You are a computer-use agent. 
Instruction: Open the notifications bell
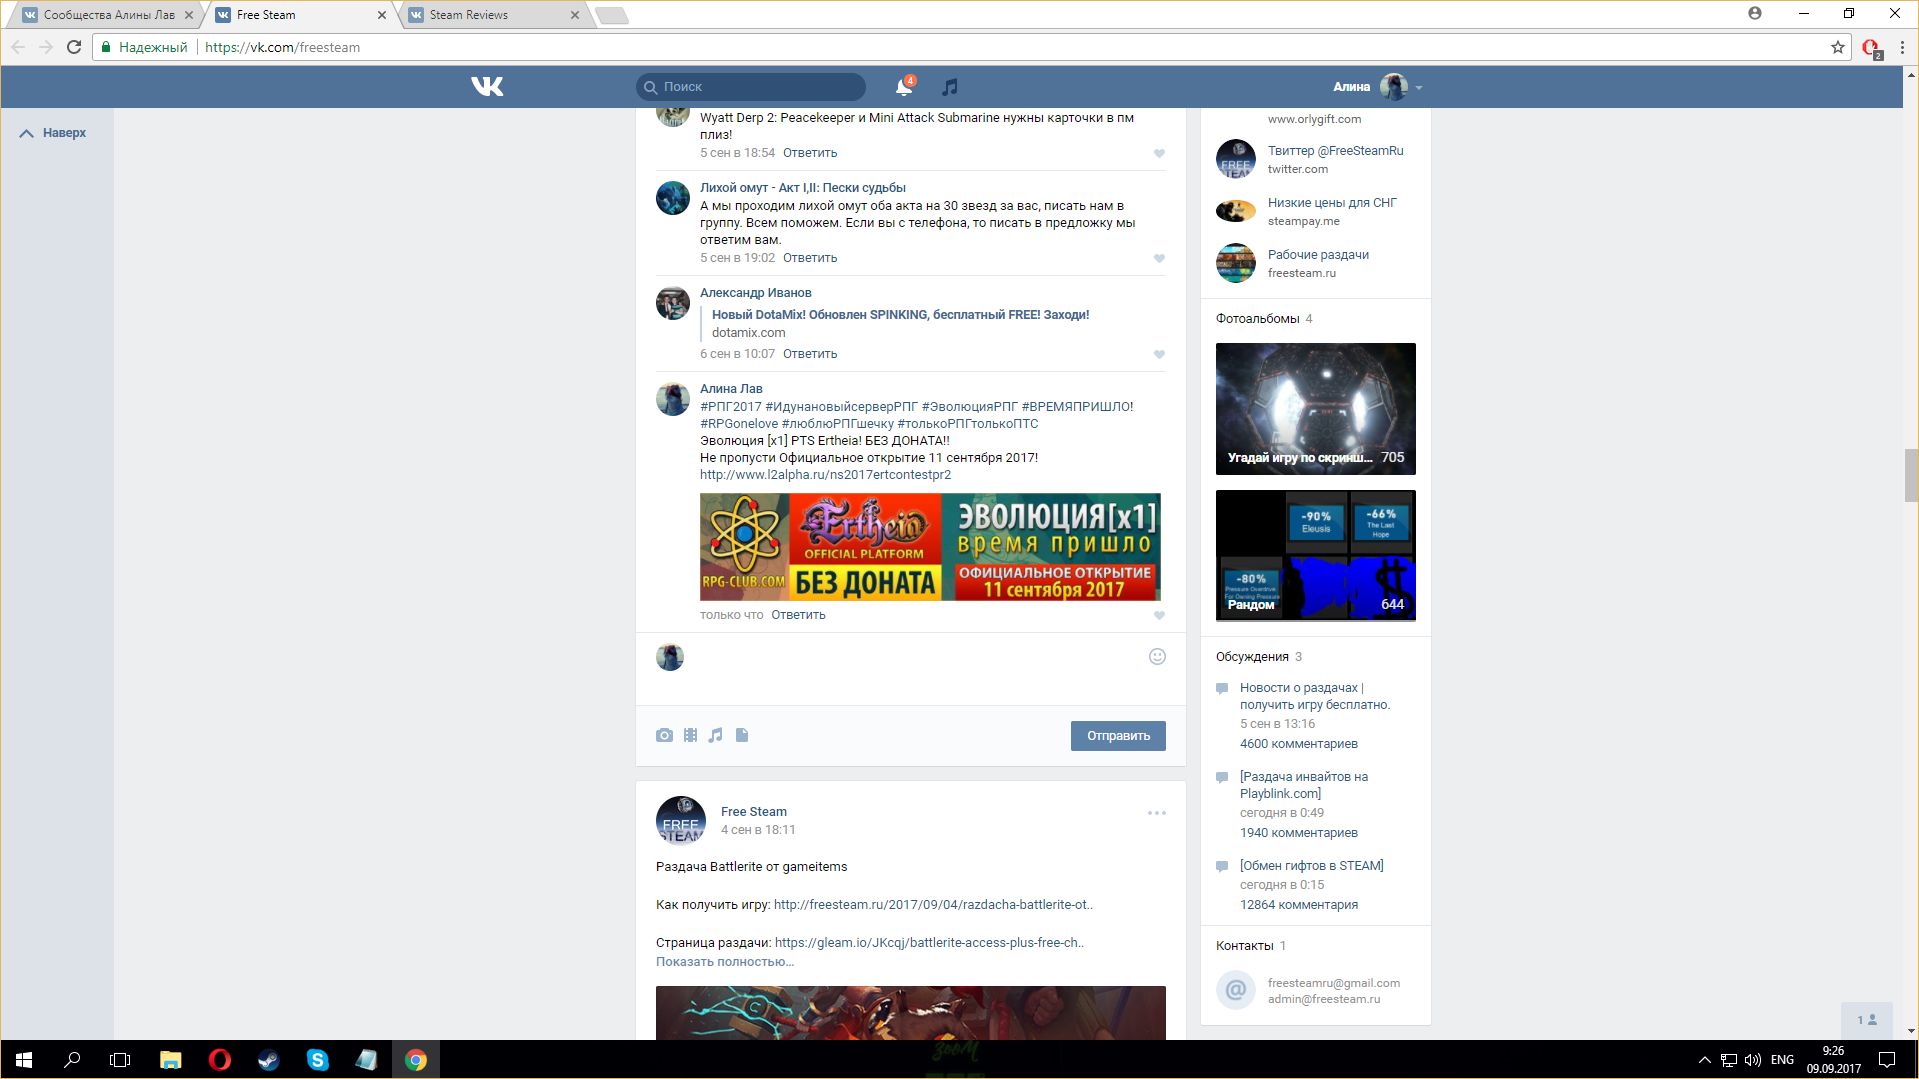tap(904, 87)
